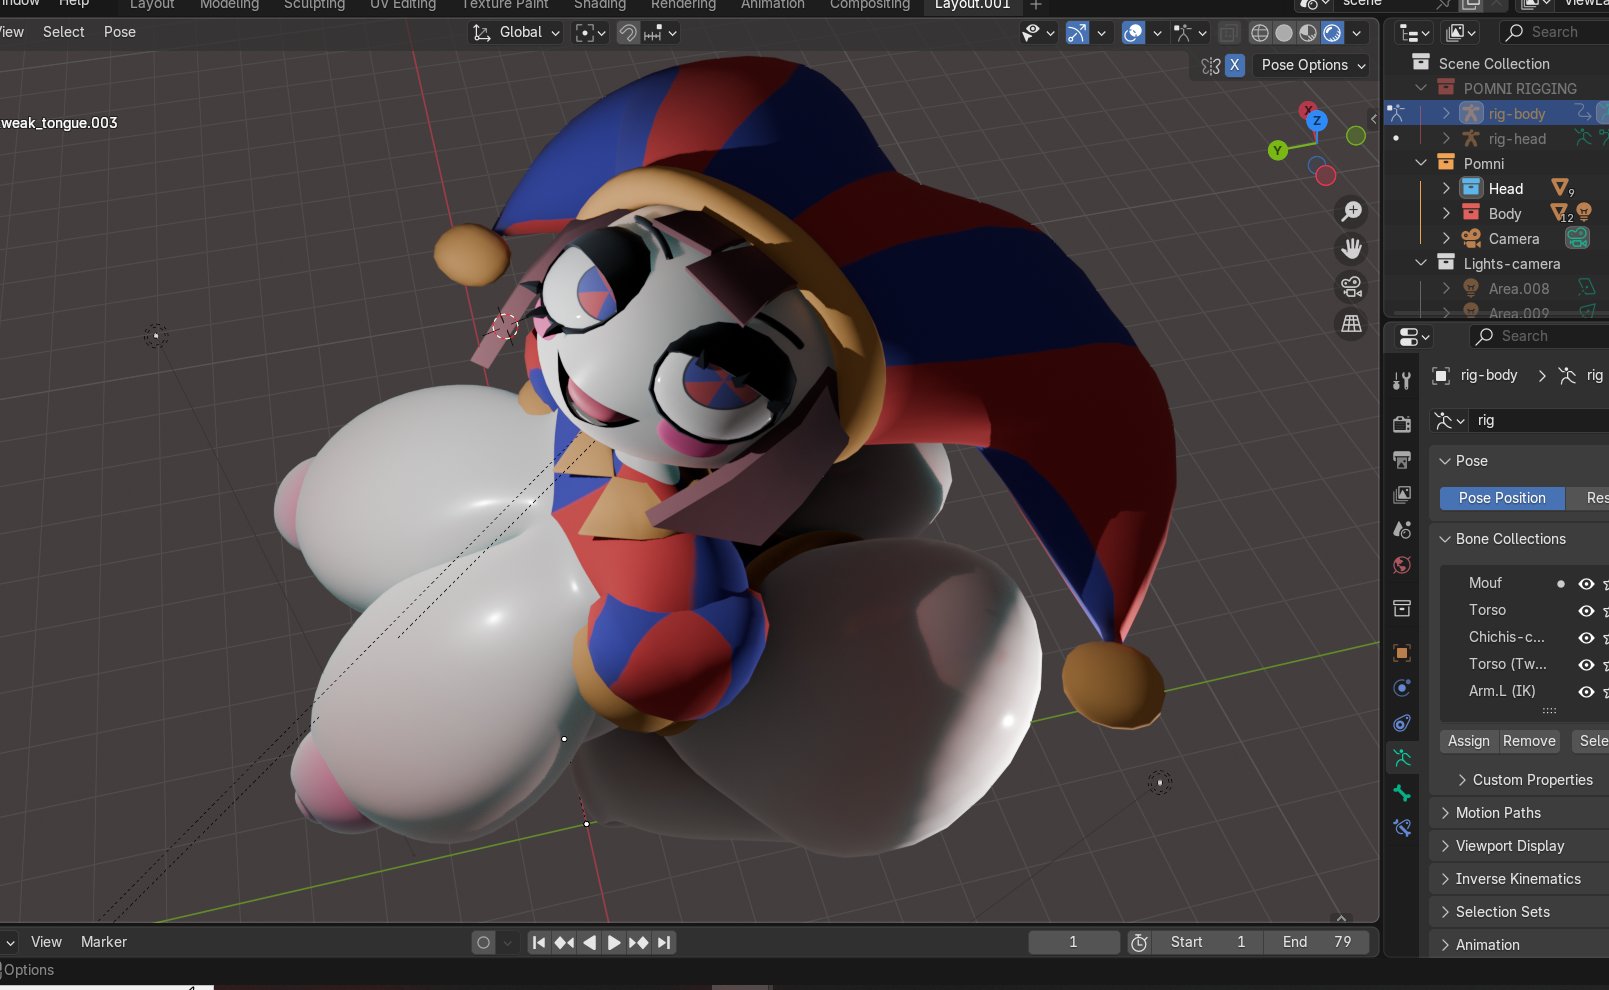
Task: Click the End frame value field
Action: coord(1318,942)
